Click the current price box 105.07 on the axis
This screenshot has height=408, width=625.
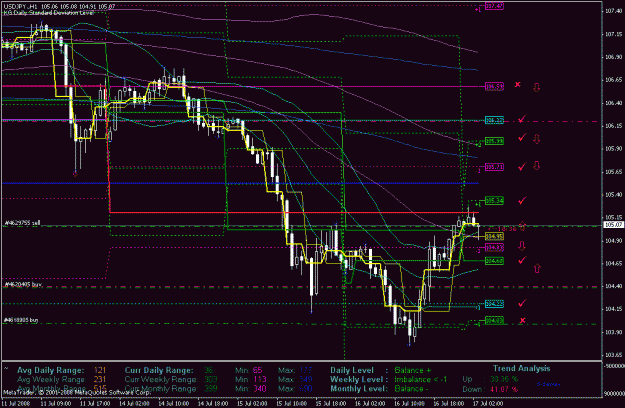coord(613,225)
